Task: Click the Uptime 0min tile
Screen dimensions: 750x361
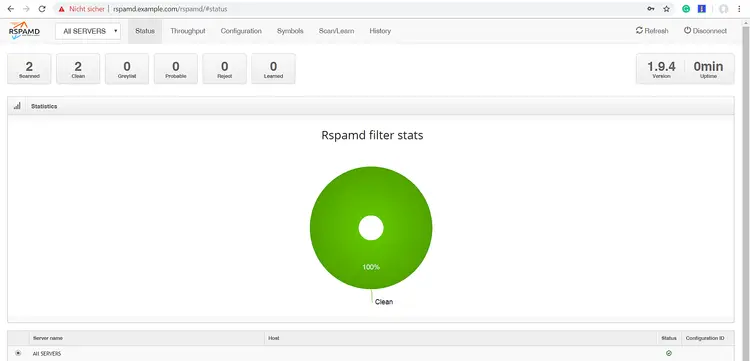Action: point(708,69)
